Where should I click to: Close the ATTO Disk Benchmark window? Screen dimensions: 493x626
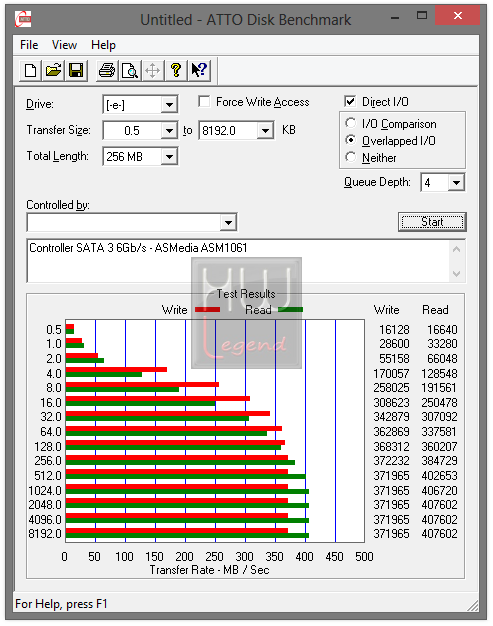pyautogui.click(x=458, y=16)
